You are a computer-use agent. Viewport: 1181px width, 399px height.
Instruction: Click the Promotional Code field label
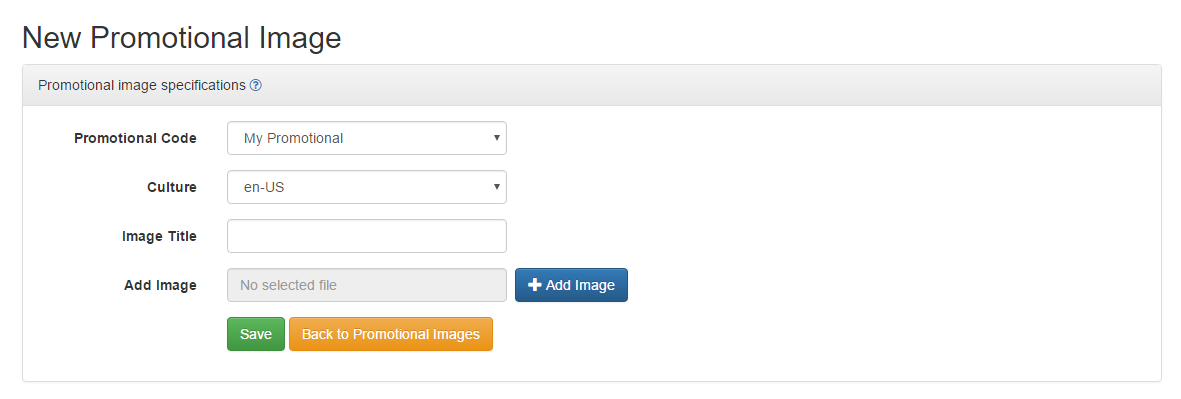(136, 139)
